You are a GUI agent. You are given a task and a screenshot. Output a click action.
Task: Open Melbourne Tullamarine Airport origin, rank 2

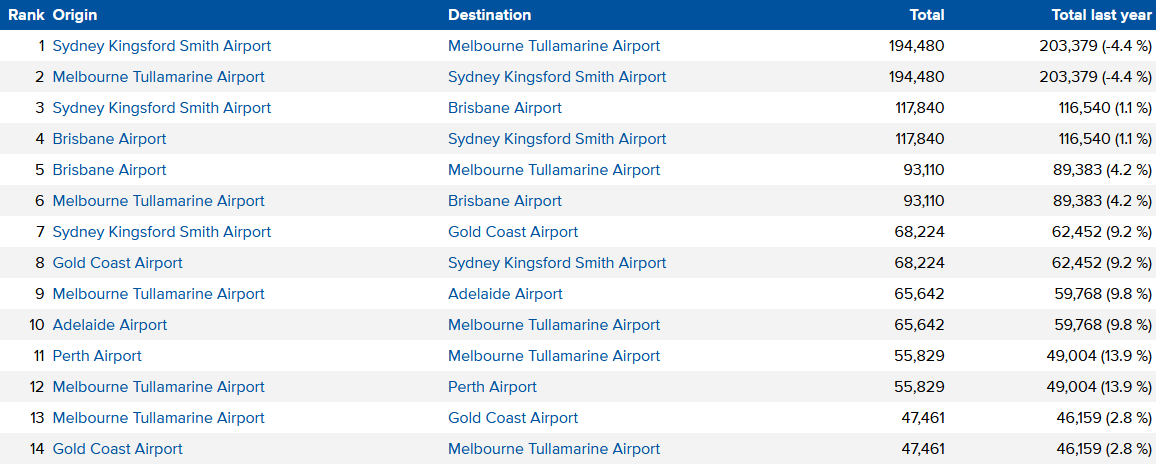[x=158, y=77]
